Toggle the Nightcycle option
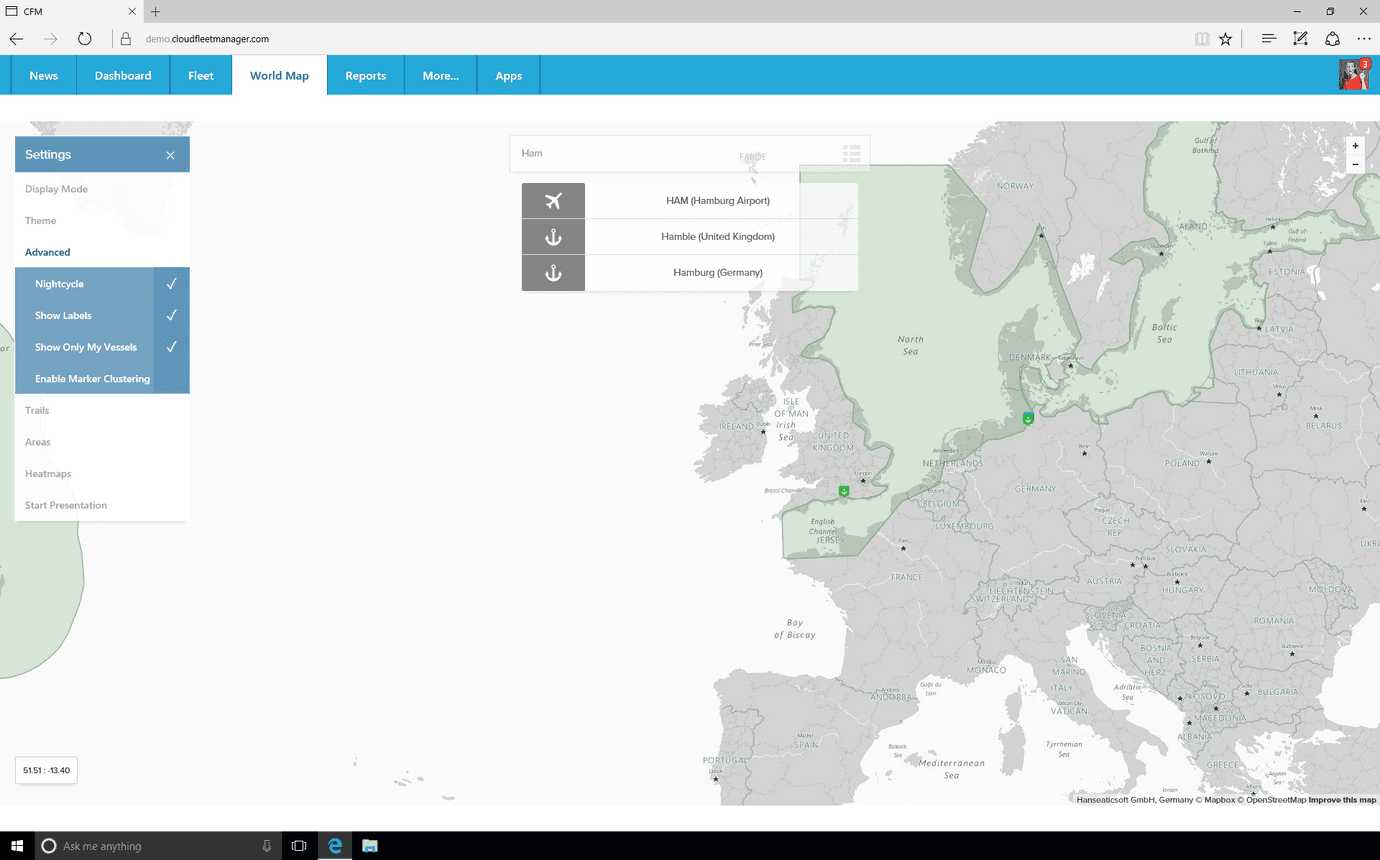Image resolution: width=1380 pixels, height=860 pixels. coord(102,284)
